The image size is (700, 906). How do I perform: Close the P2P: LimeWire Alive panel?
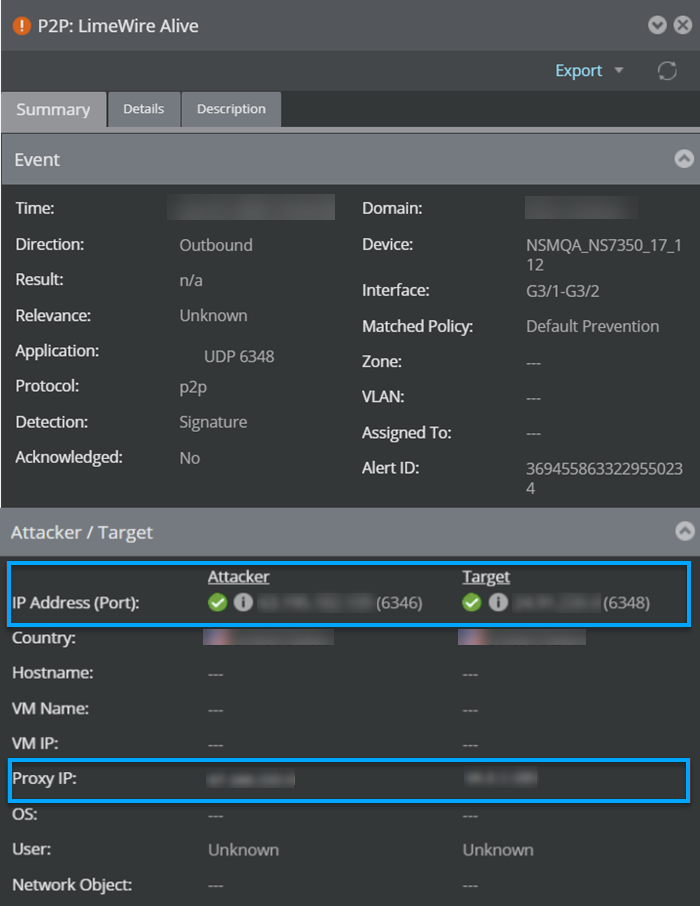tap(683, 25)
